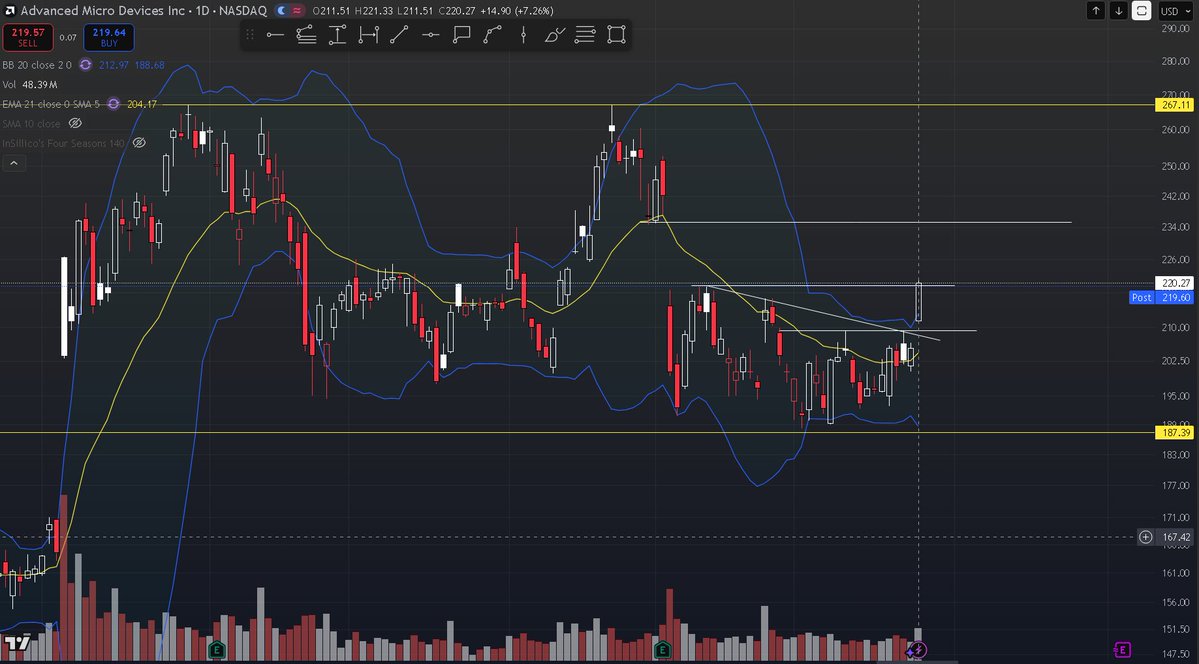This screenshot has width=1199, height=664.
Task: Click the +14.90 (+7.26%) change value
Action: [x=517, y=11]
